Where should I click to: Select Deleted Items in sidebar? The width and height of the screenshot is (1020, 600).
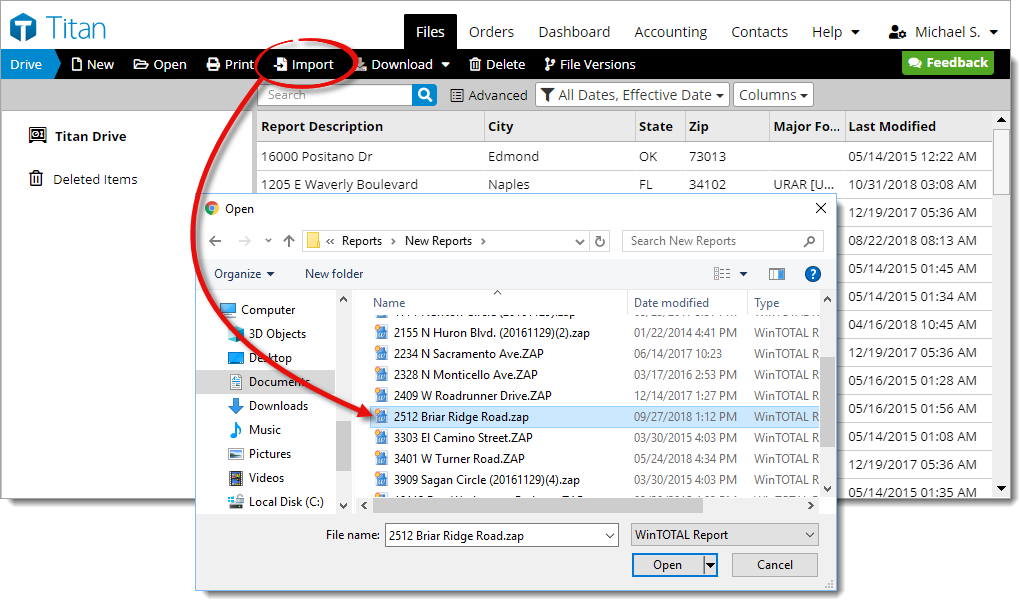(x=95, y=179)
